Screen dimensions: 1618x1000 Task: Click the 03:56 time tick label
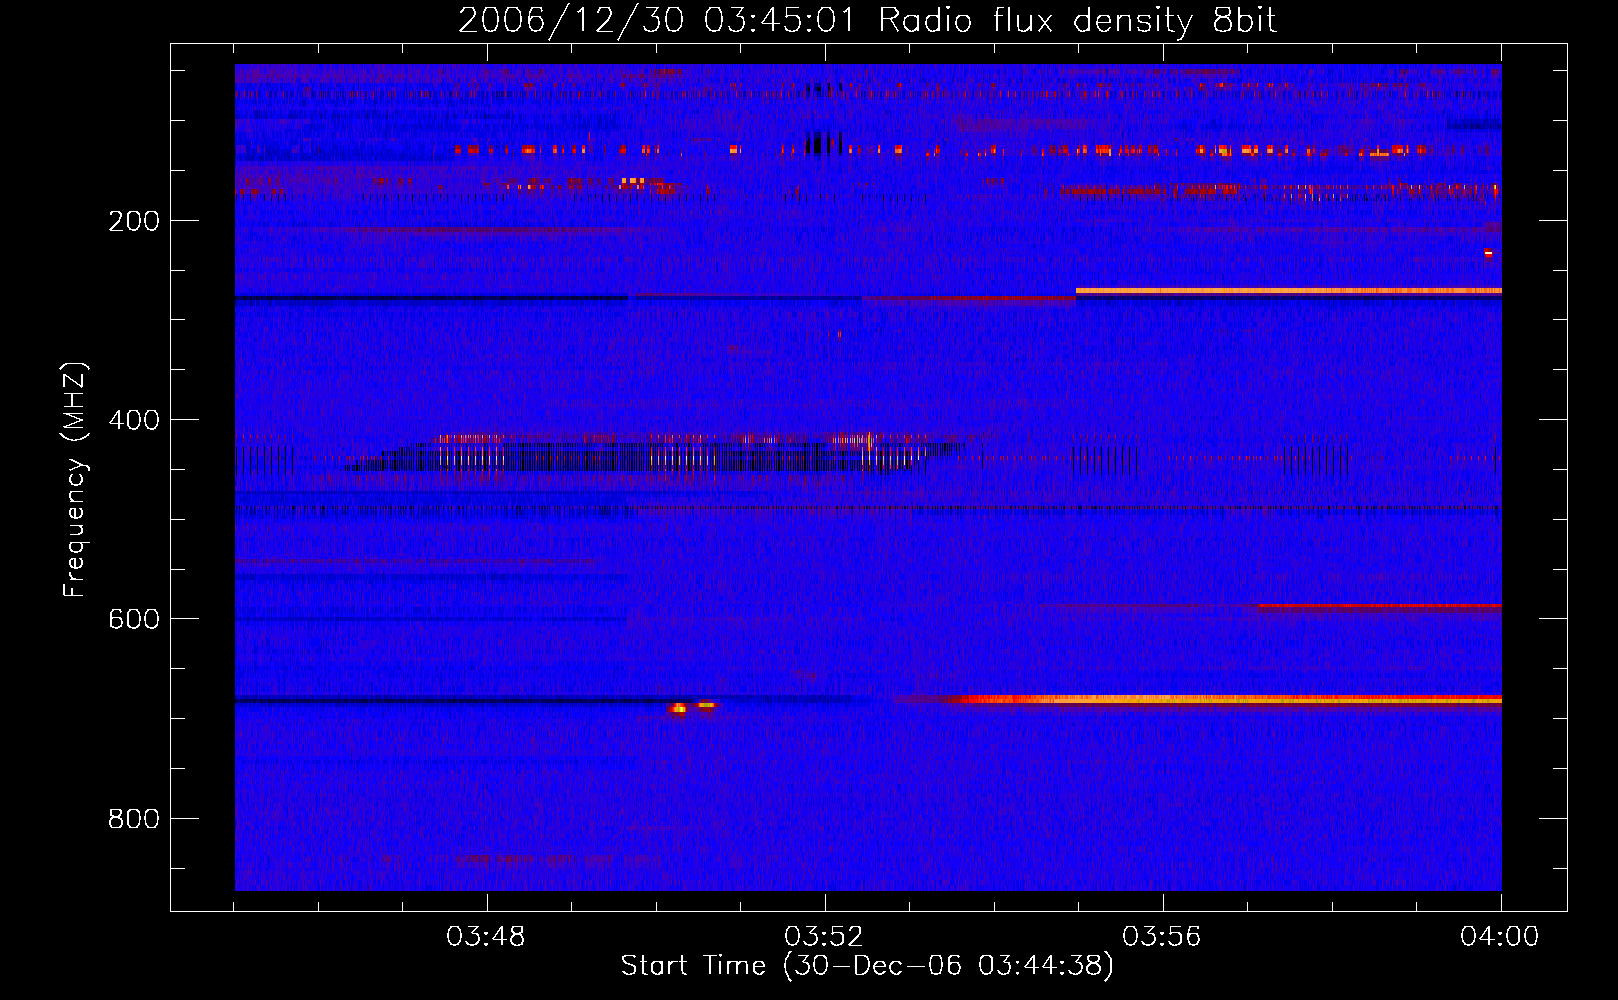(x=1162, y=937)
